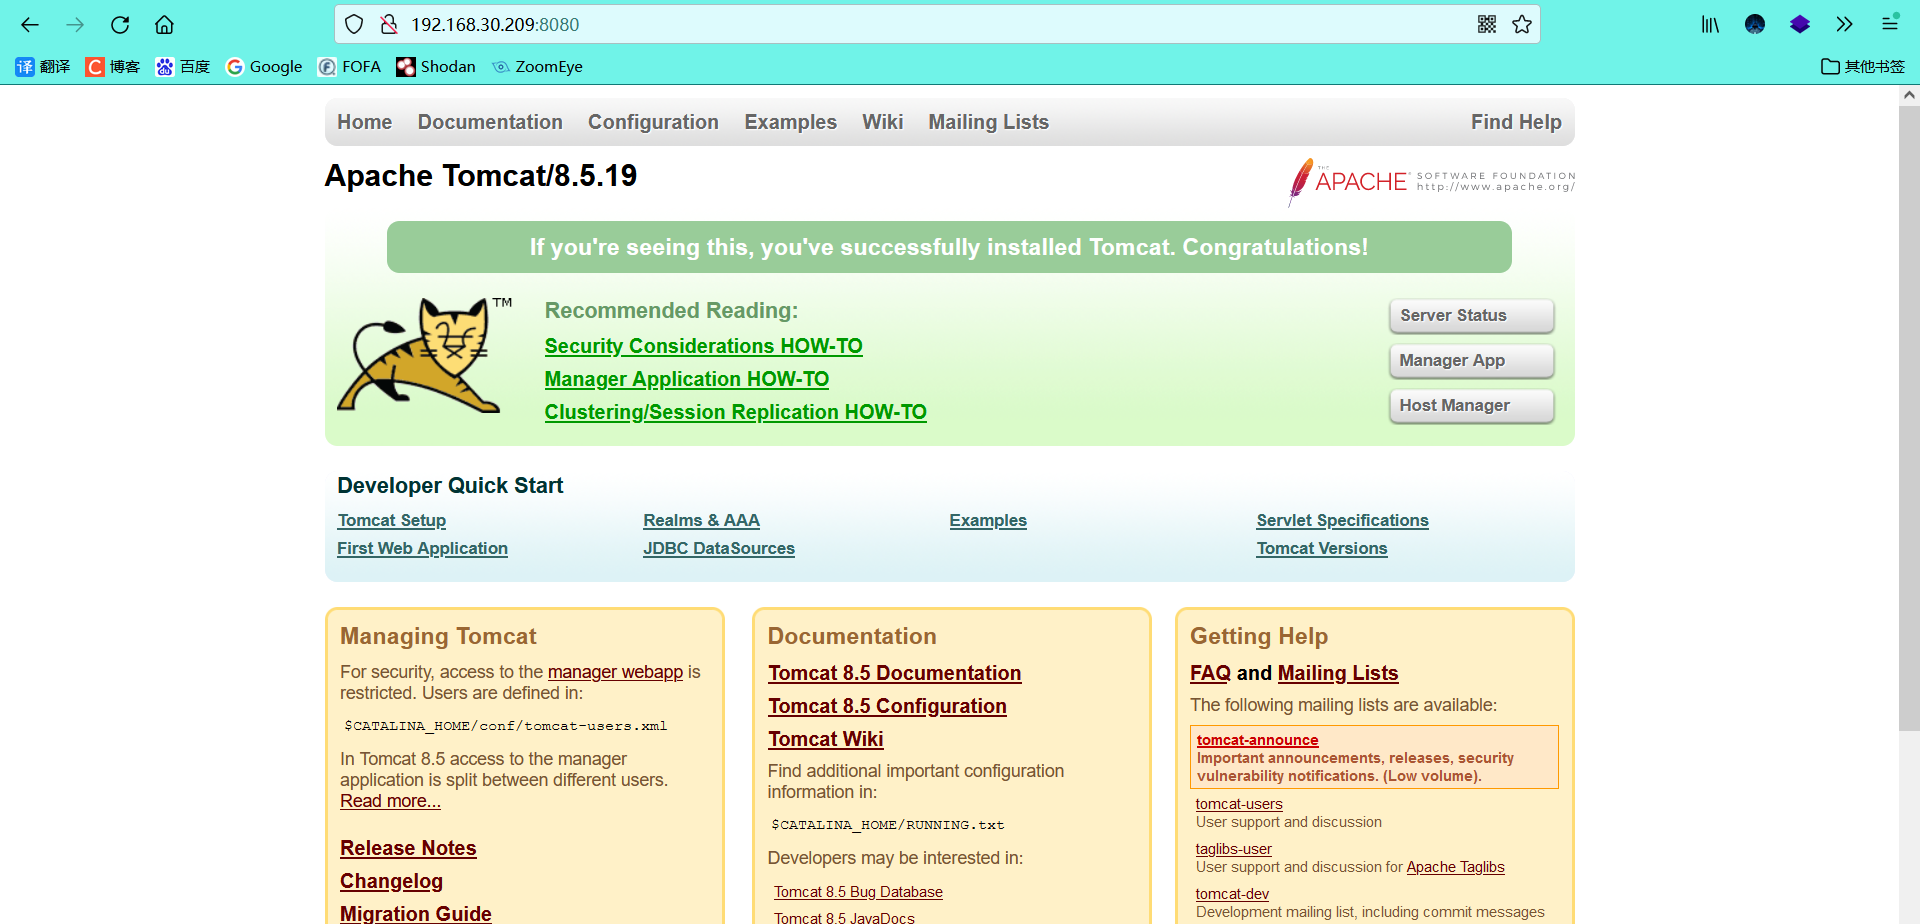Click the address bar URL field
This screenshot has width=1920, height=924.
(x=935, y=24)
